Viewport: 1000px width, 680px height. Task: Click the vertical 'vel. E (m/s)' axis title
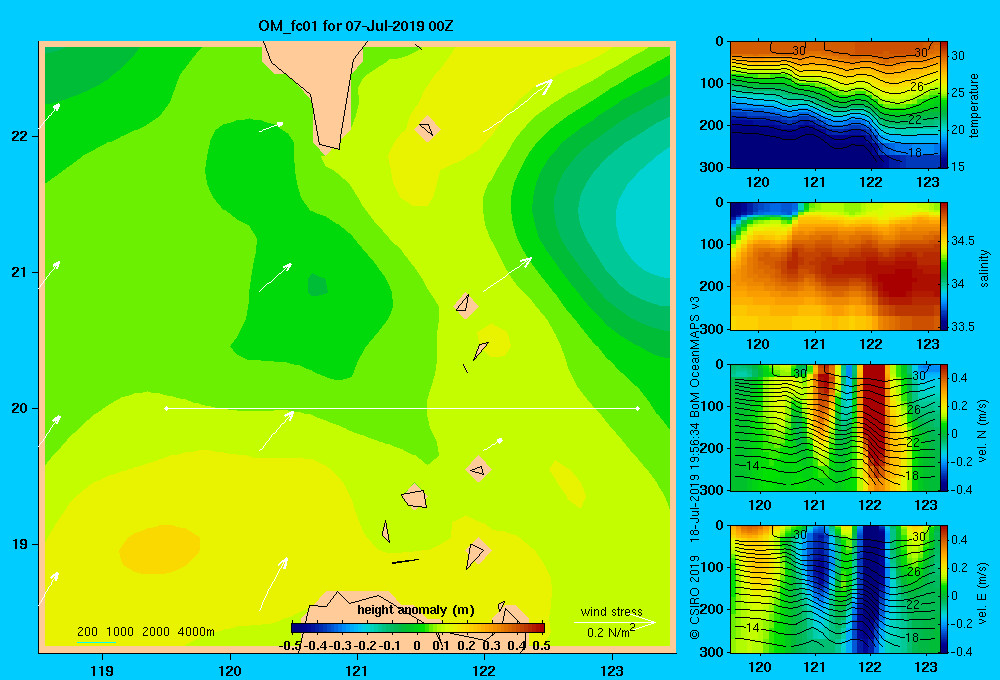coord(983,592)
